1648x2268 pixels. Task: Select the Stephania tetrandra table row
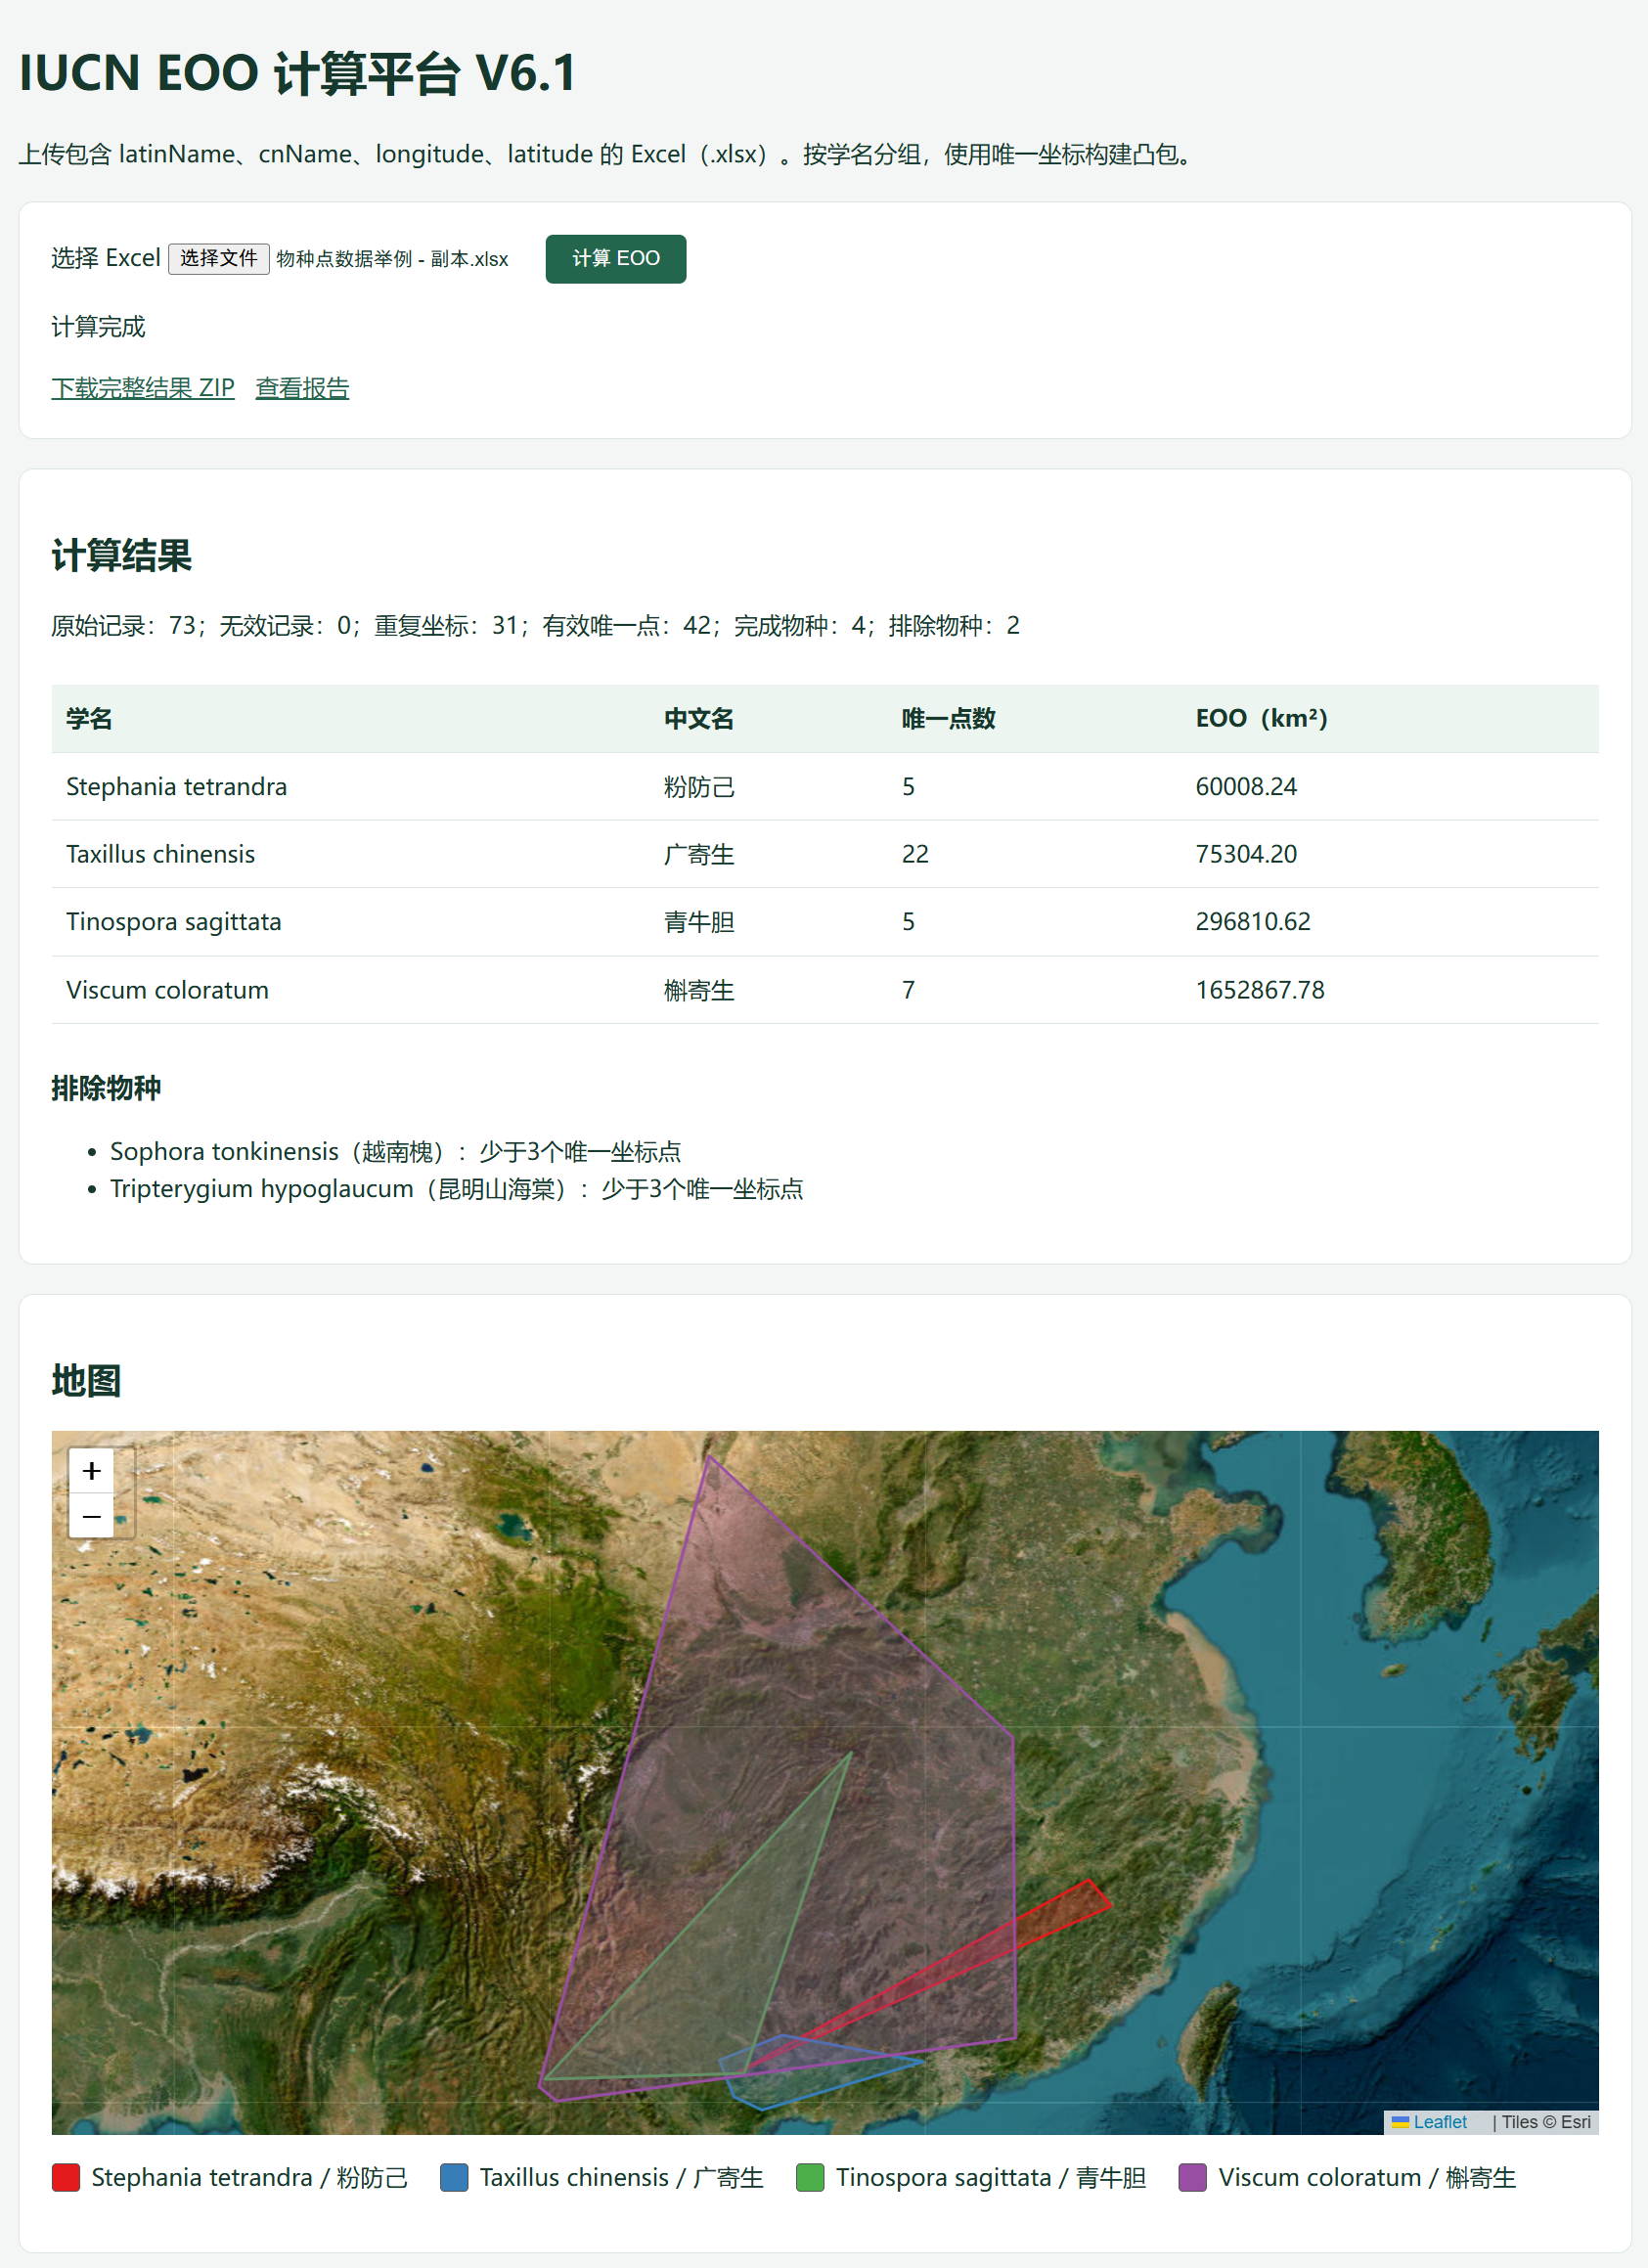tap(825, 787)
